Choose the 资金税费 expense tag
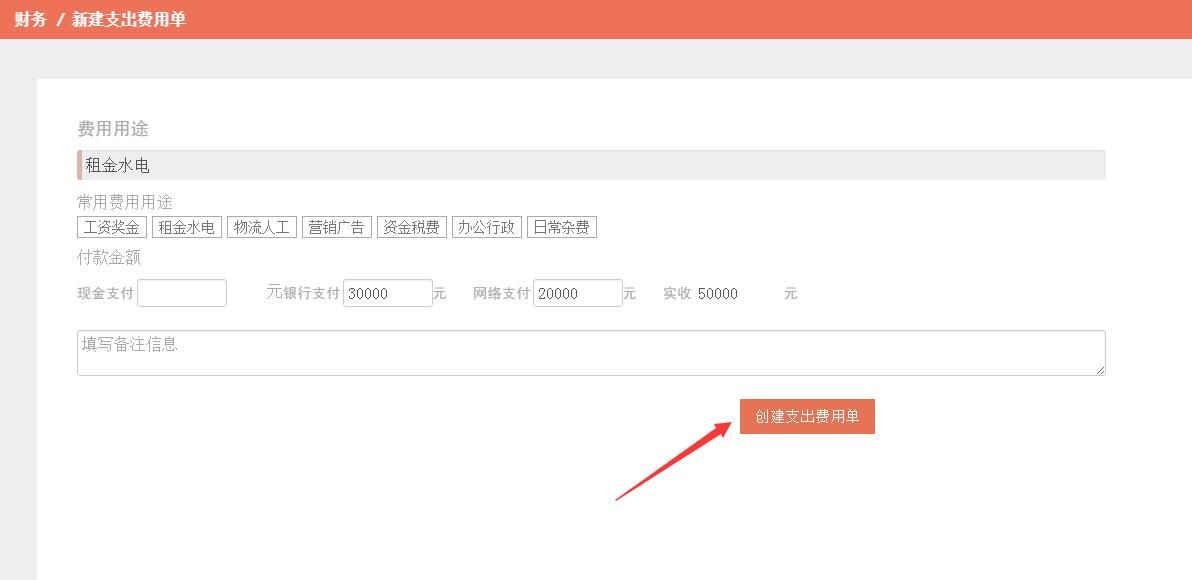The width and height of the screenshot is (1192, 580). coord(412,227)
